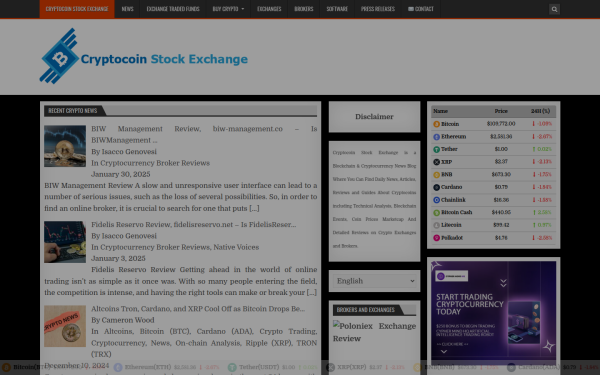600x375 pixels.
Task: Click the Bitcoin Cash price $440.95
Action: click(501, 212)
